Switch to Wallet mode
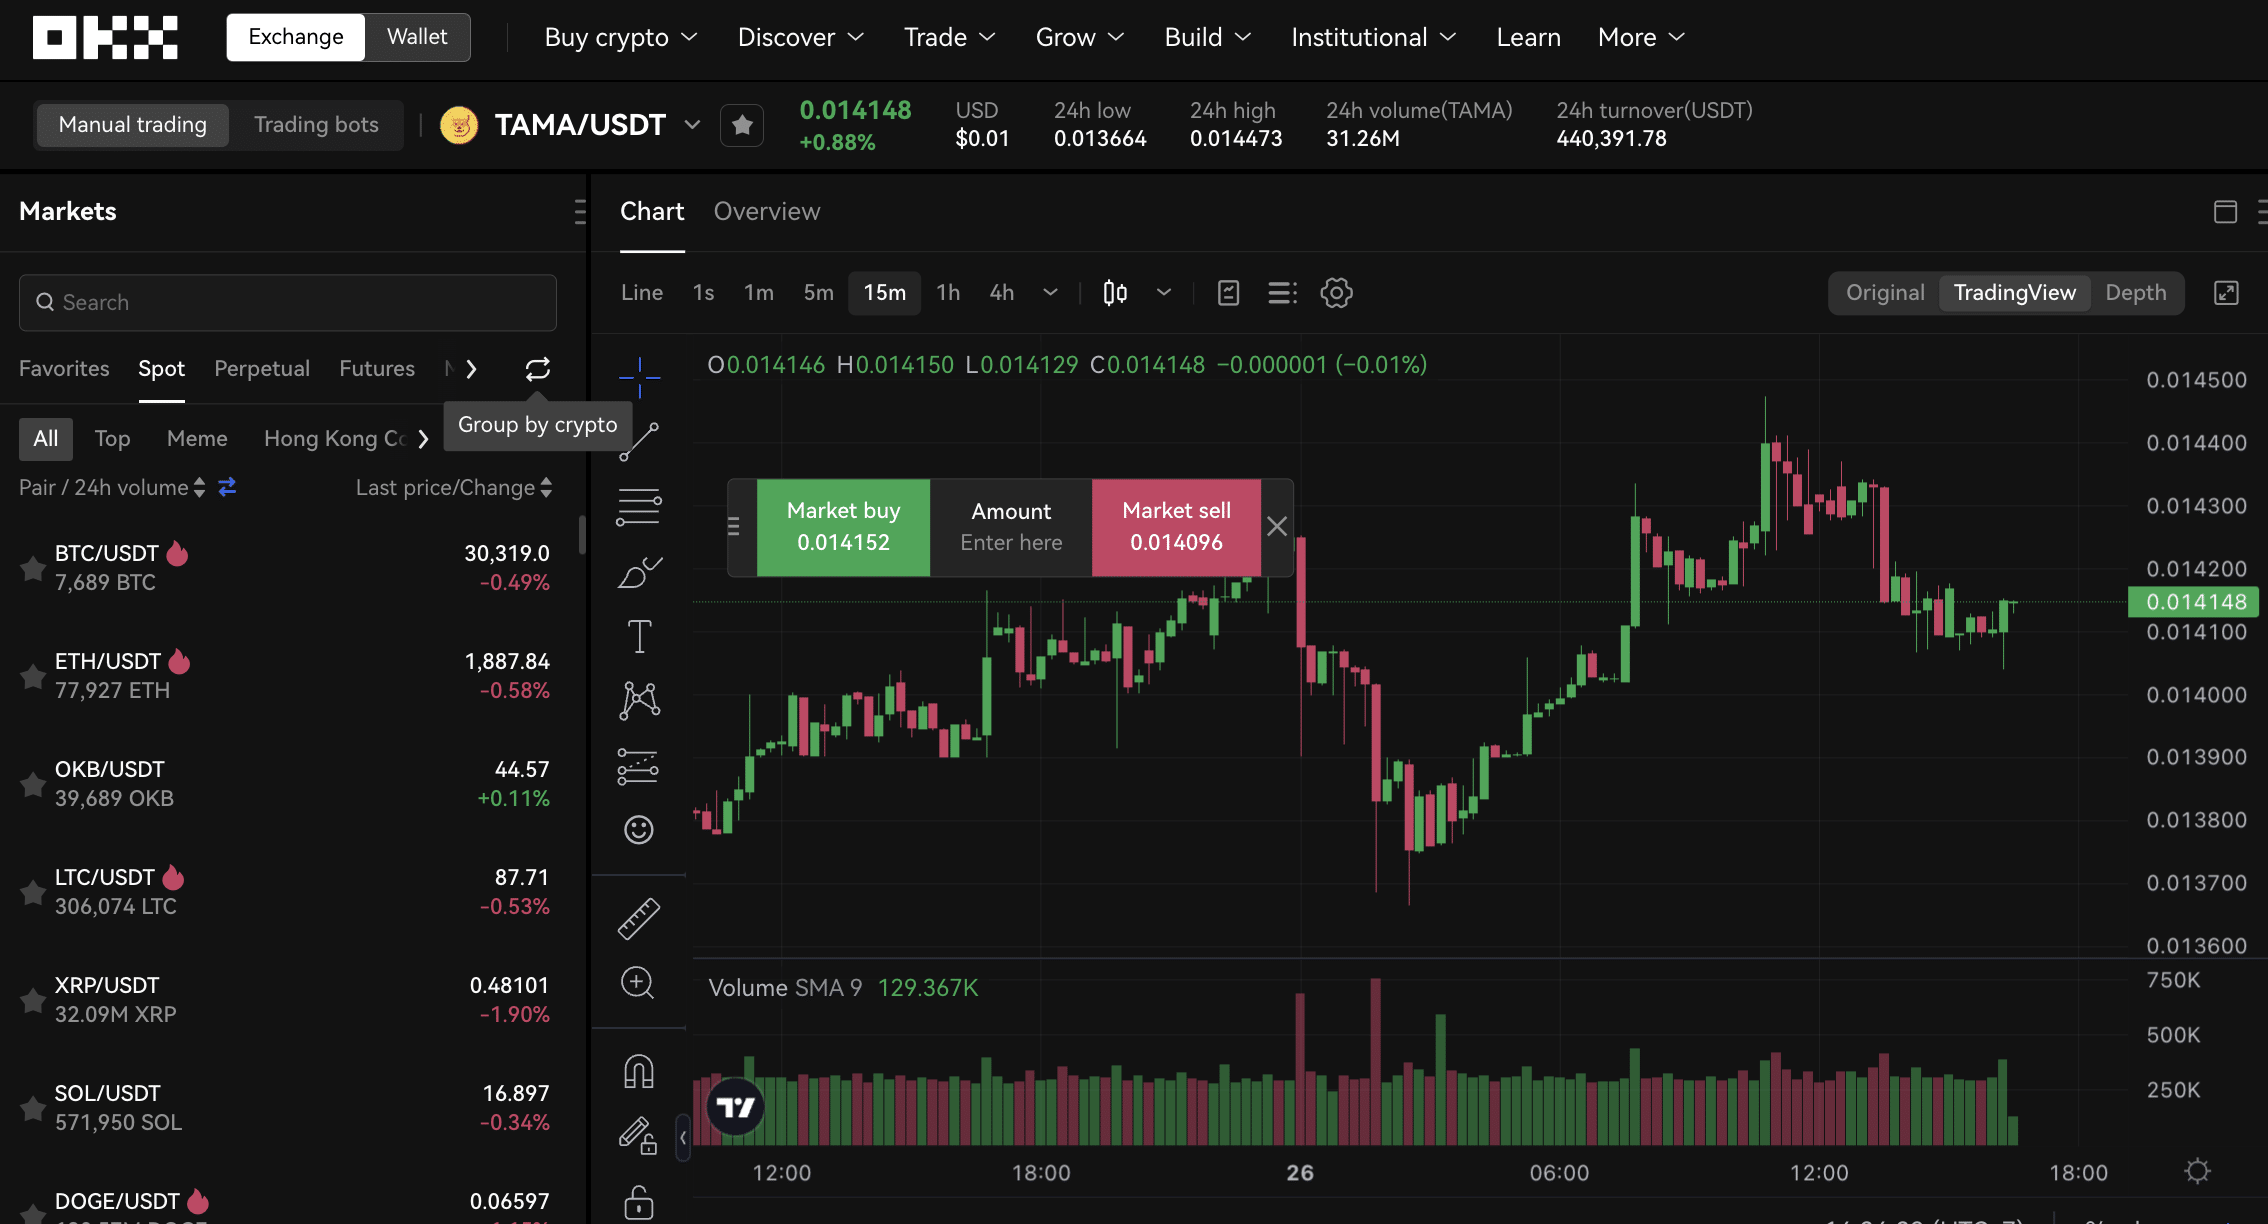The width and height of the screenshot is (2268, 1224). pyautogui.click(x=417, y=37)
